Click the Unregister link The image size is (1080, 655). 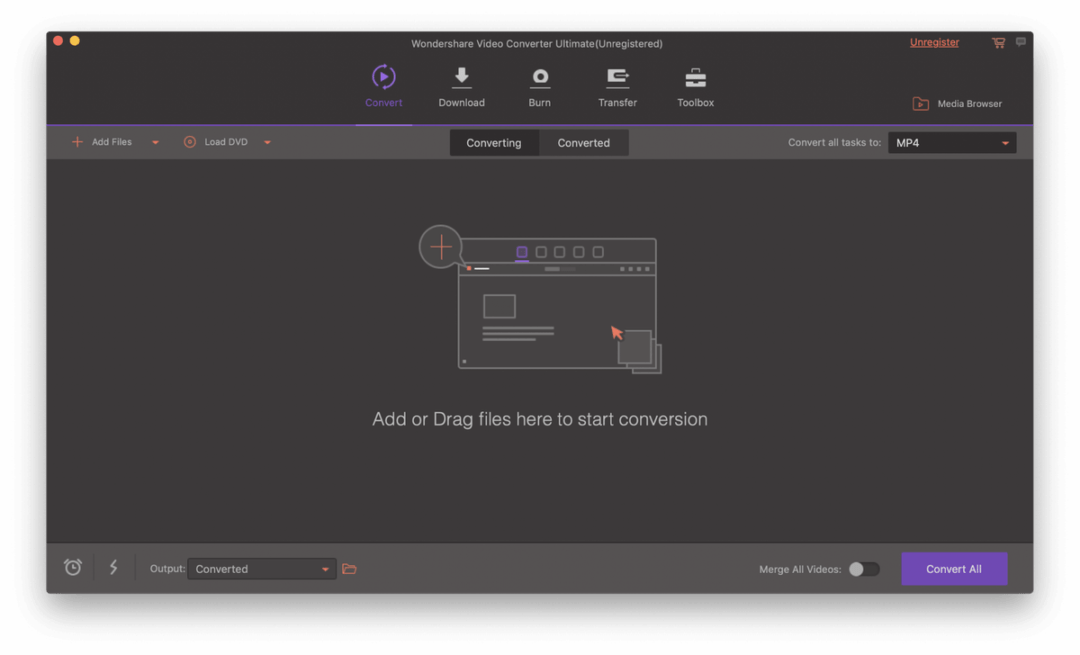pyautogui.click(x=934, y=42)
